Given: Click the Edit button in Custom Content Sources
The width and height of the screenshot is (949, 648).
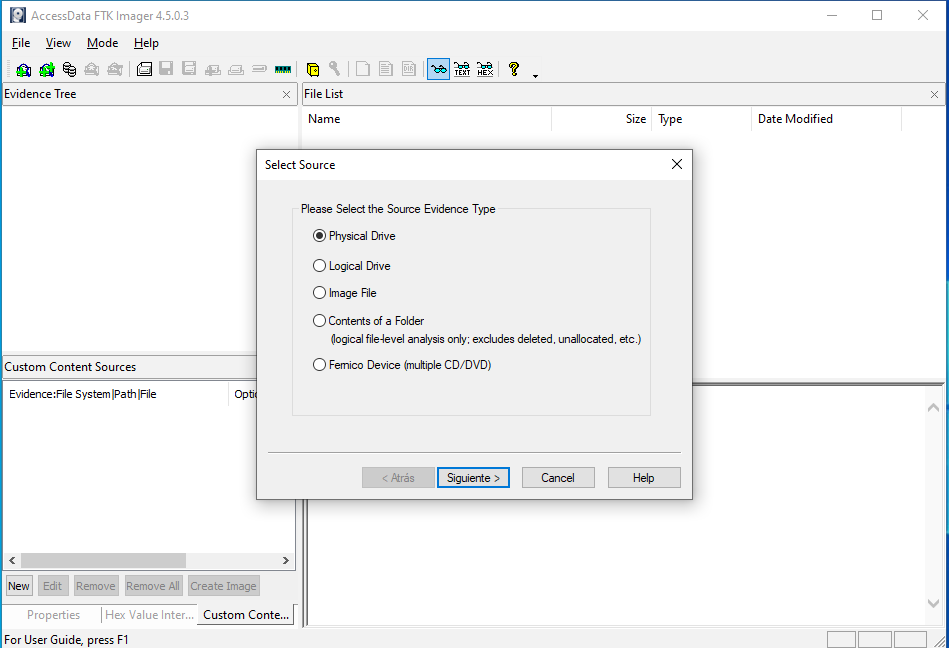Looking at the screenshot, I should tap(53, 586).
